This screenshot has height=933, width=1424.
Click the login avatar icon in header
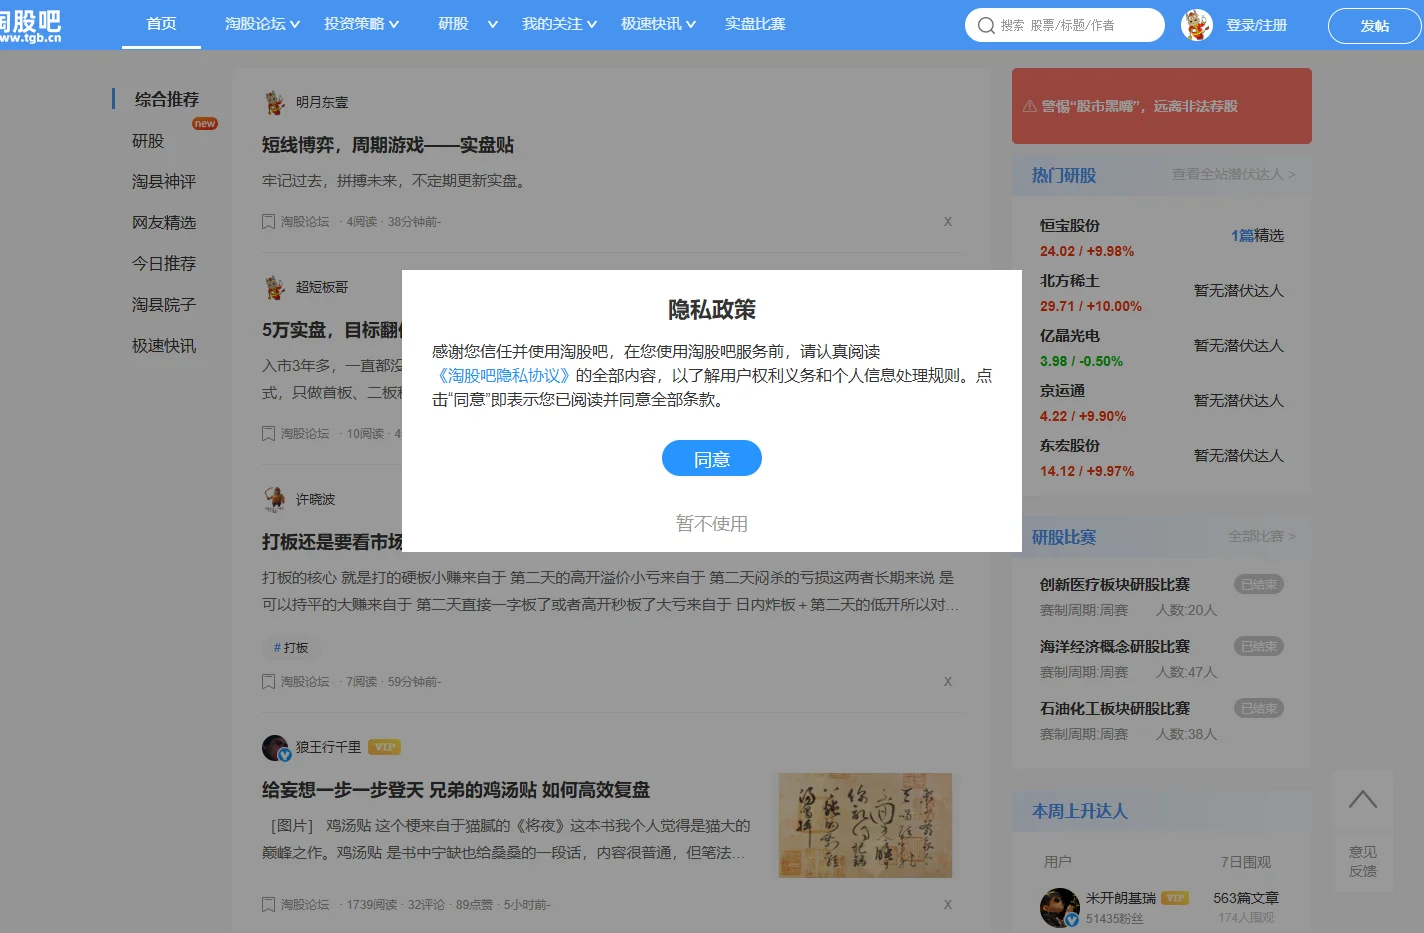coord(1197,25)
